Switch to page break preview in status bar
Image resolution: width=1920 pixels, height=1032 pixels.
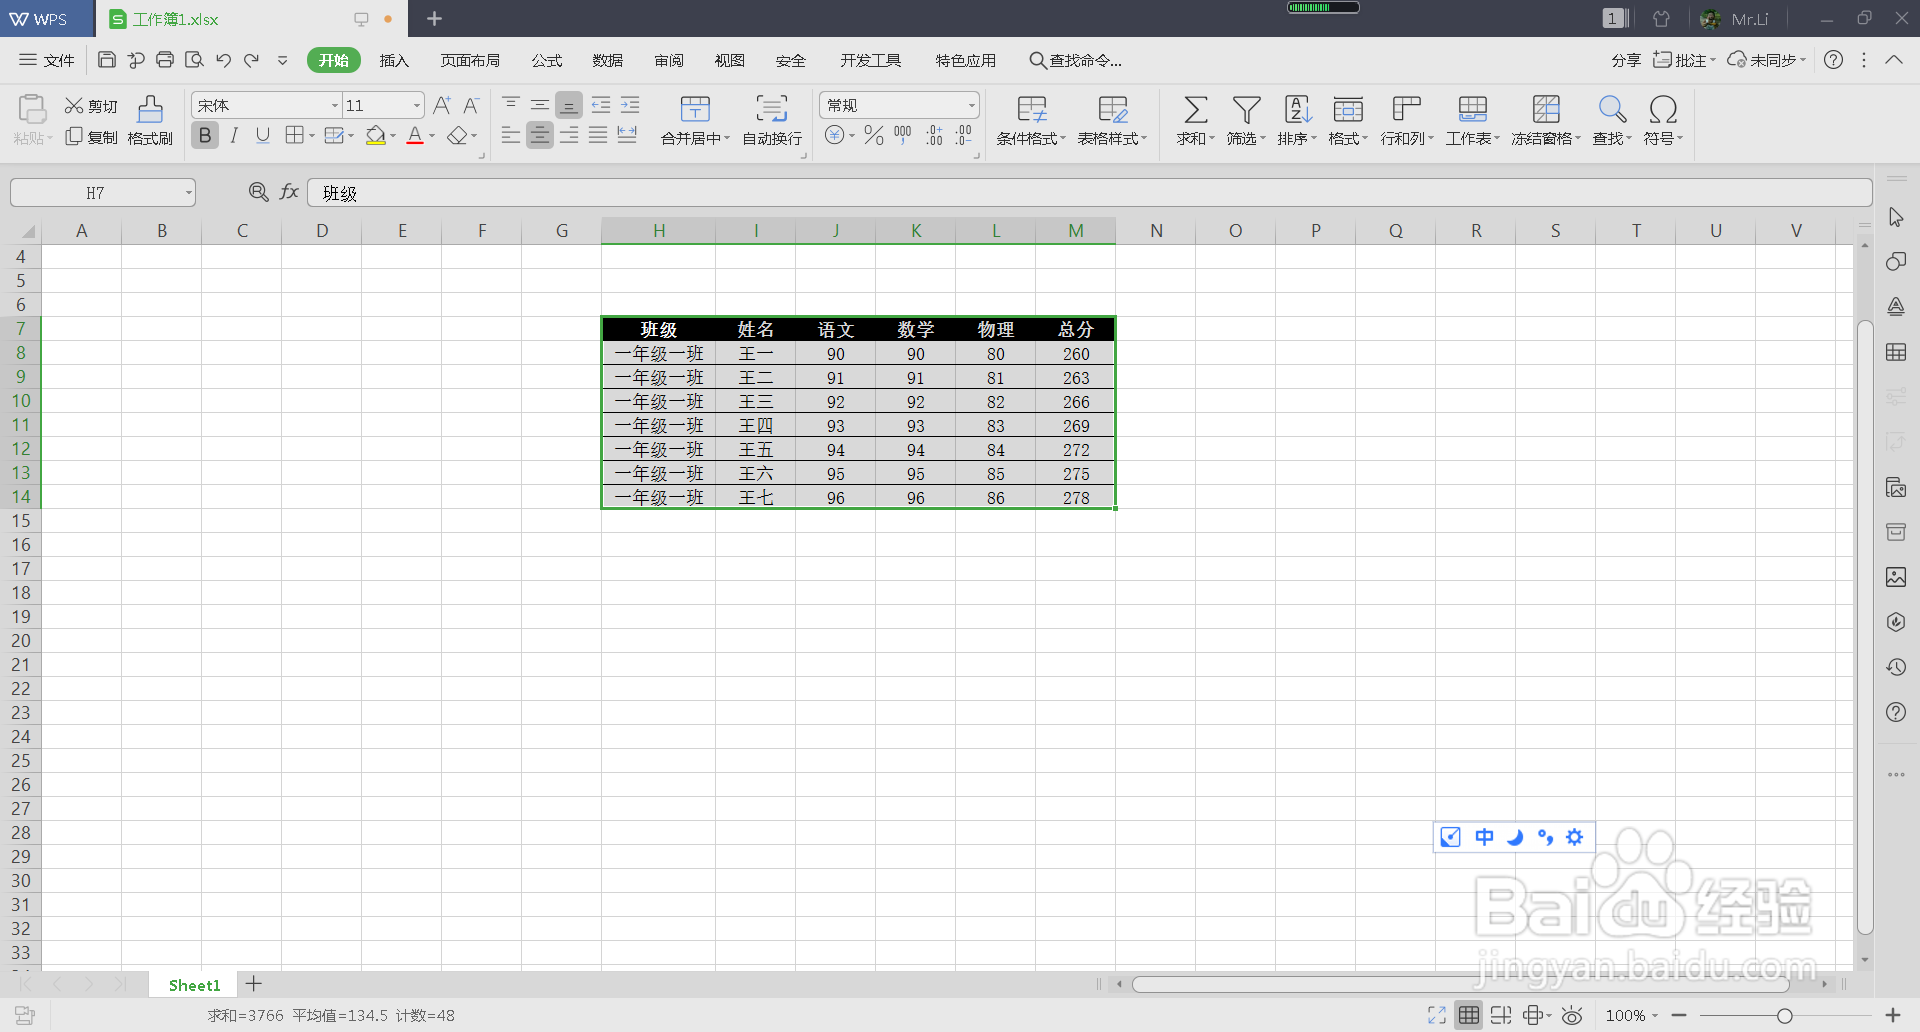coord(1501,1015)
